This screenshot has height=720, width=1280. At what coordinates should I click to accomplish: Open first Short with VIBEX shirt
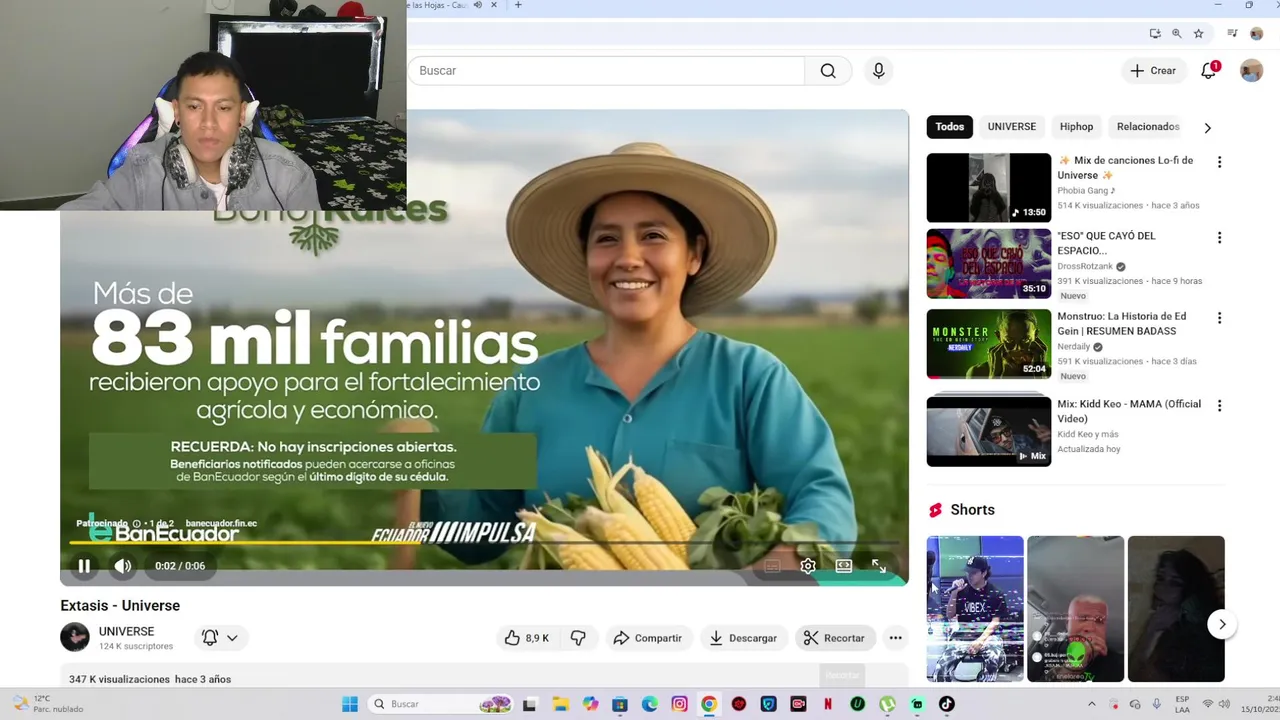[x=975, y=609]
